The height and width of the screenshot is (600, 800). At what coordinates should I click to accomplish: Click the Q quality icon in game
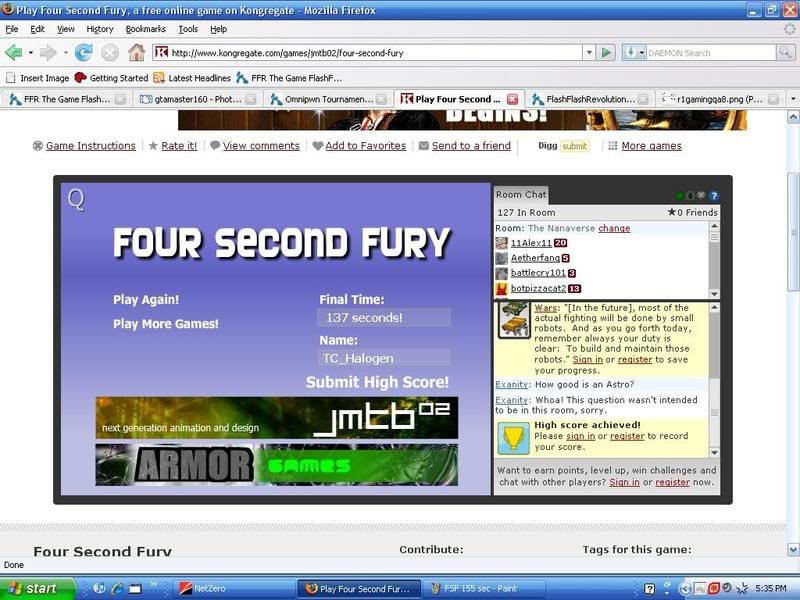coord(76,200)
